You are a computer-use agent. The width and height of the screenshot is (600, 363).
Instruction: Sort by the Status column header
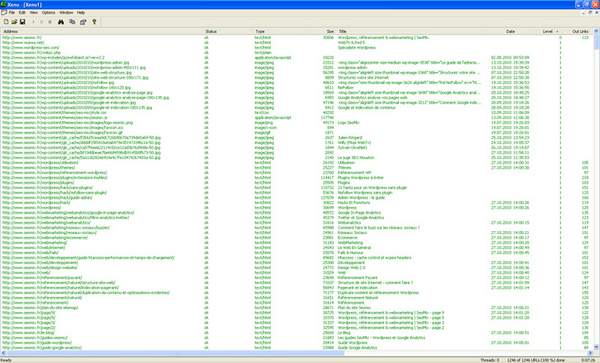click(x=228, y=31)
